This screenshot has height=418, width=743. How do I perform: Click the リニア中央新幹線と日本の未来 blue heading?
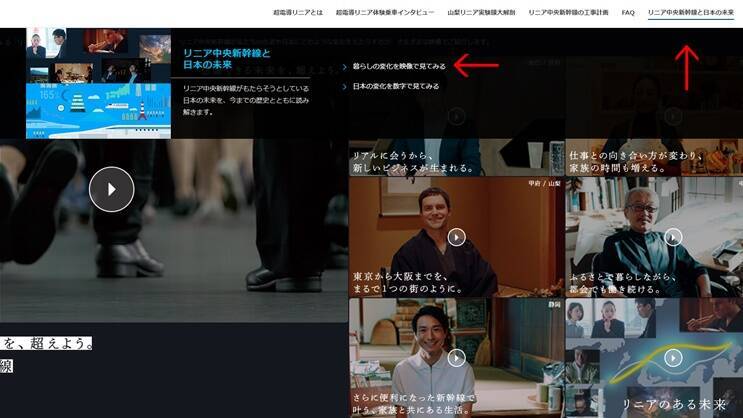click(x=226, y=58)
